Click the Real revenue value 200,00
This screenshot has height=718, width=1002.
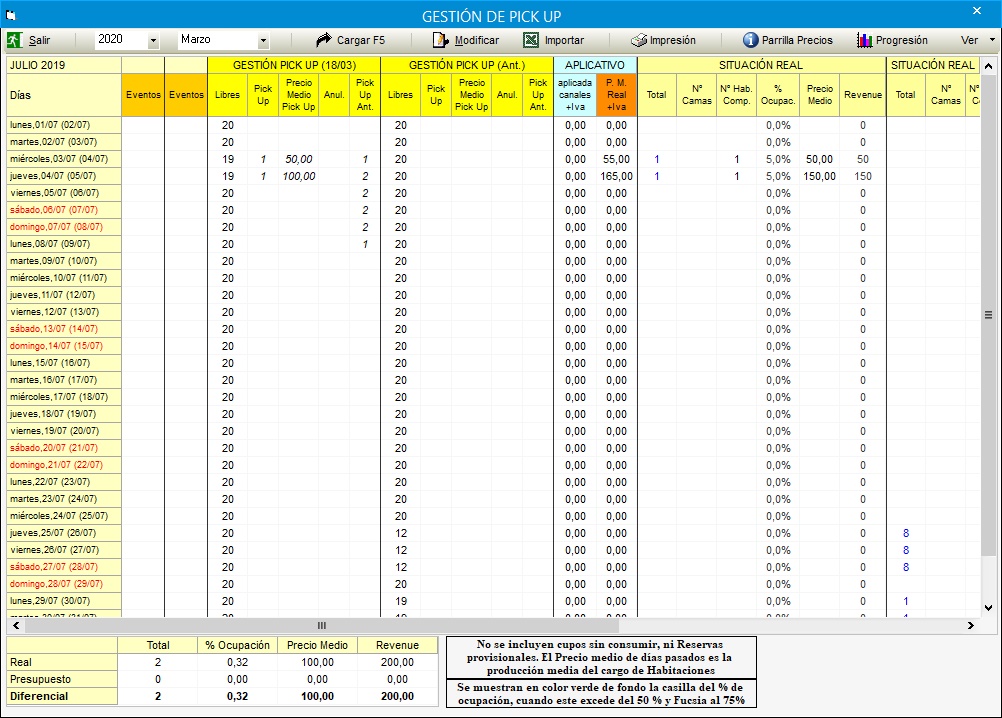[x=397, y=662]
